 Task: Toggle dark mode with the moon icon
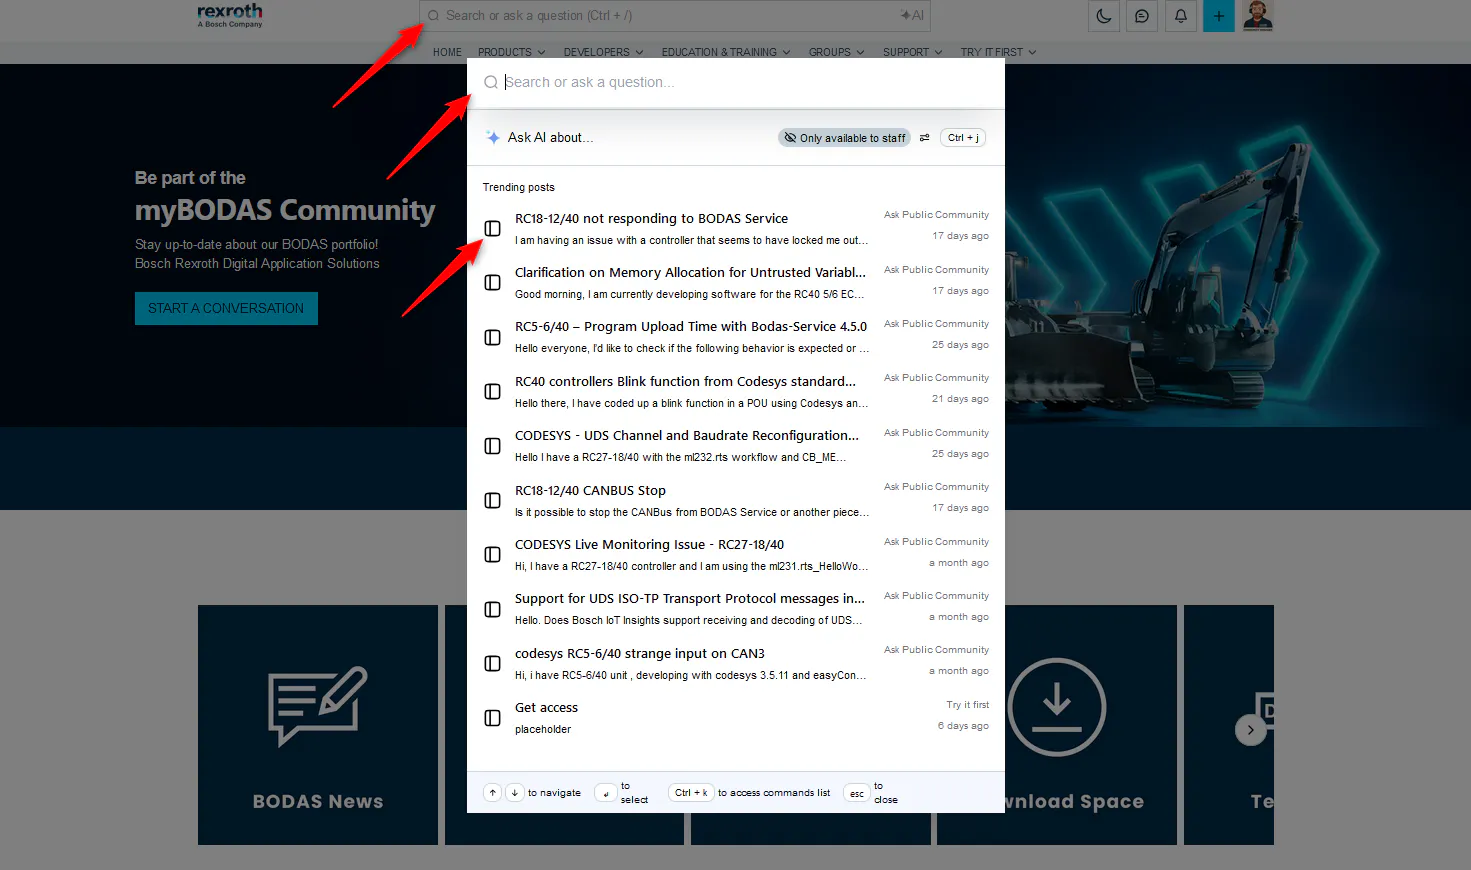pos(1104,16)
